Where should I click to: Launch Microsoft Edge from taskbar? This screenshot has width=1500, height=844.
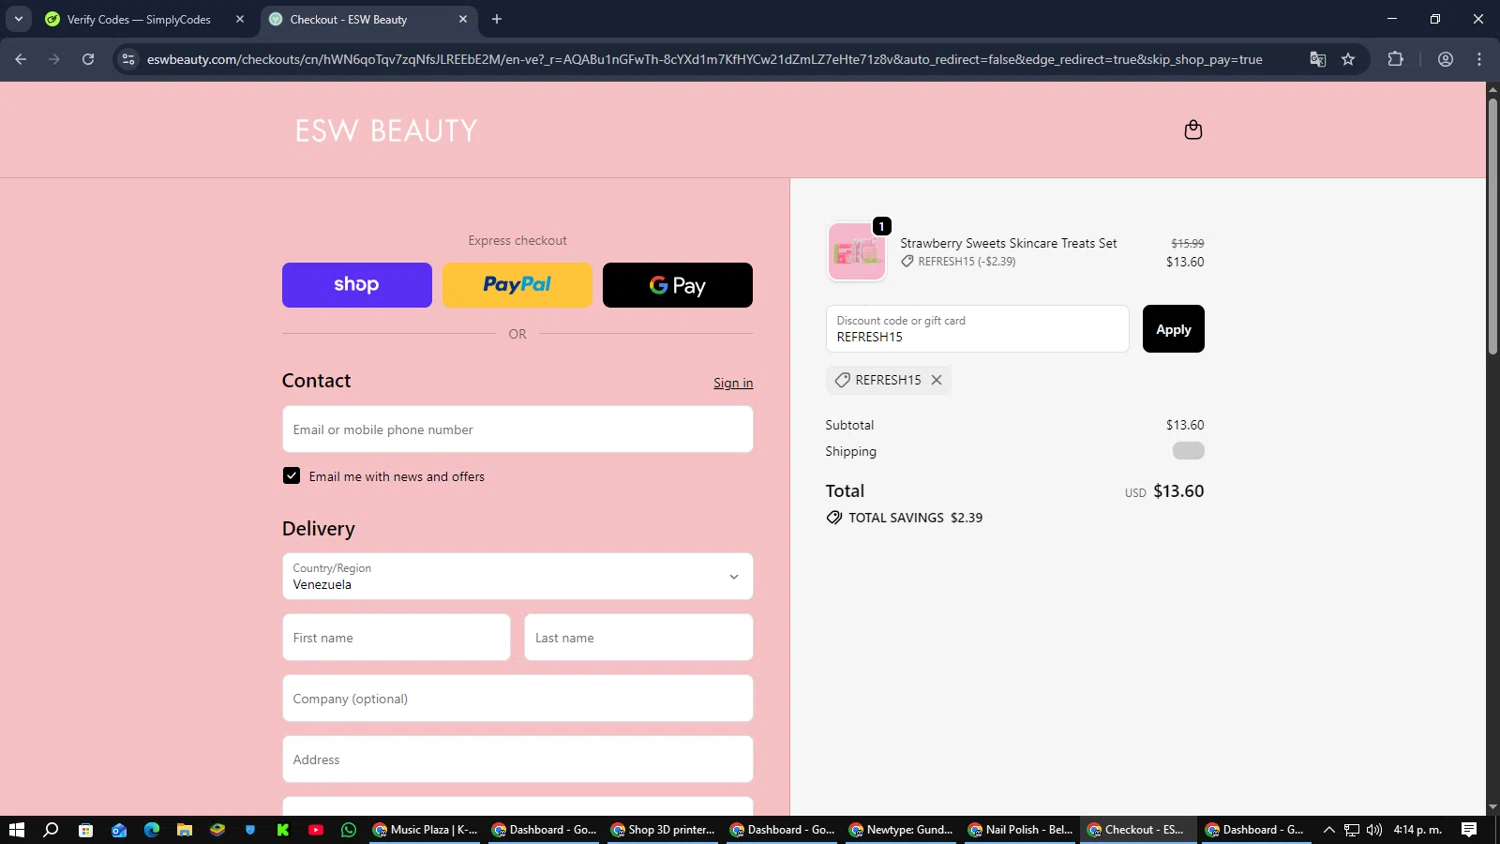point(152,830)
